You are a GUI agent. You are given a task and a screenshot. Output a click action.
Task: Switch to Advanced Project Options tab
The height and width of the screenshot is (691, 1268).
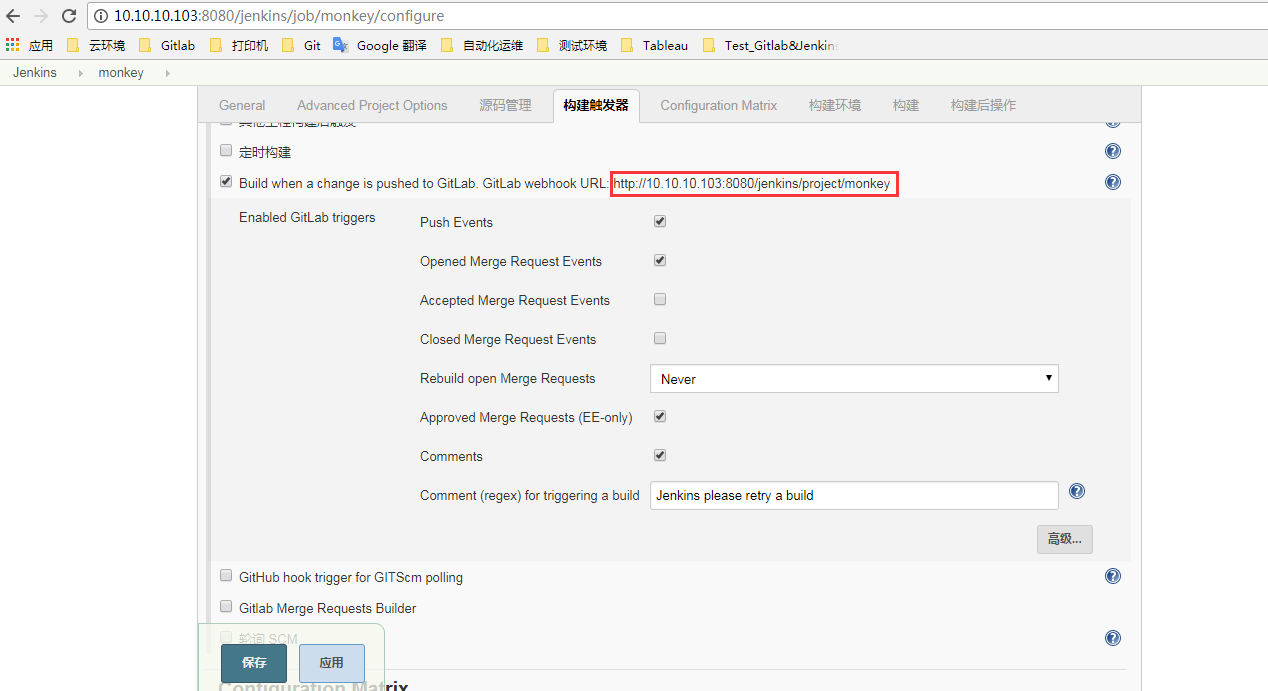[x=372, y=105]
